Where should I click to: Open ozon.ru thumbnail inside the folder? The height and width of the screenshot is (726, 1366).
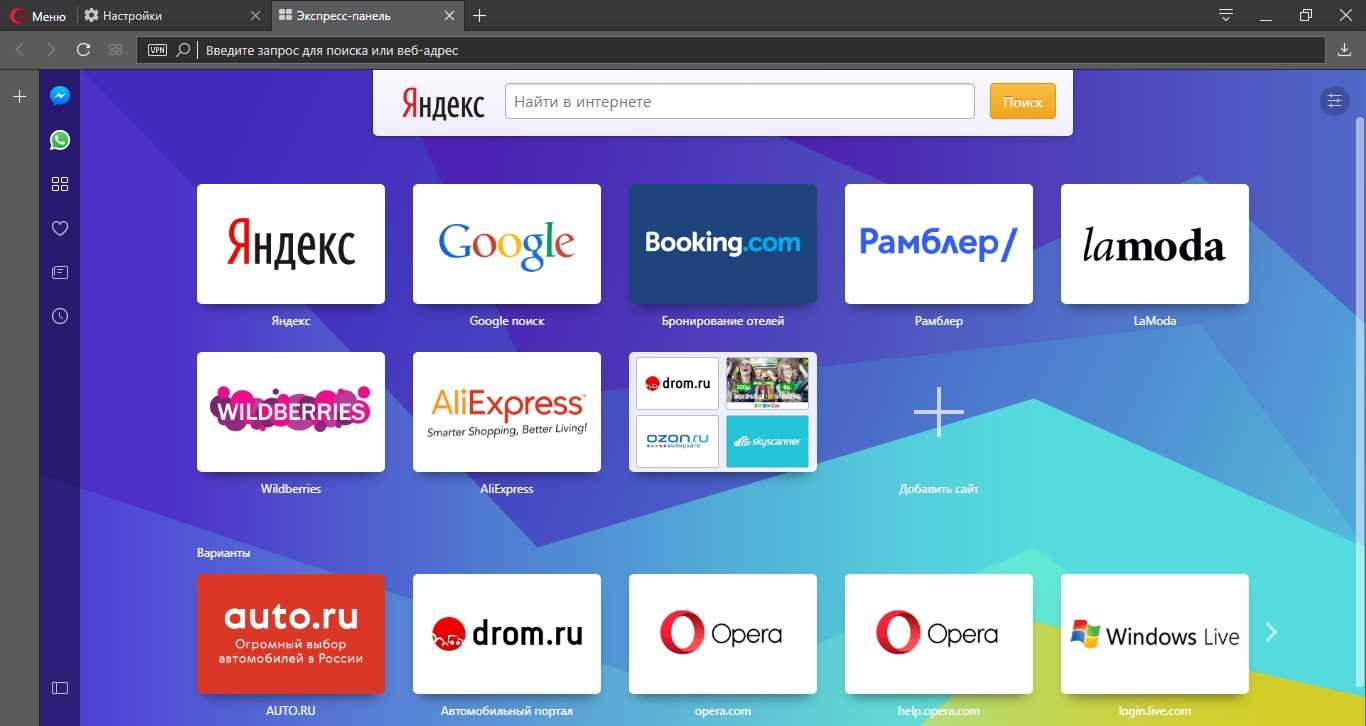pyautogui.click(x=677, y=441)
